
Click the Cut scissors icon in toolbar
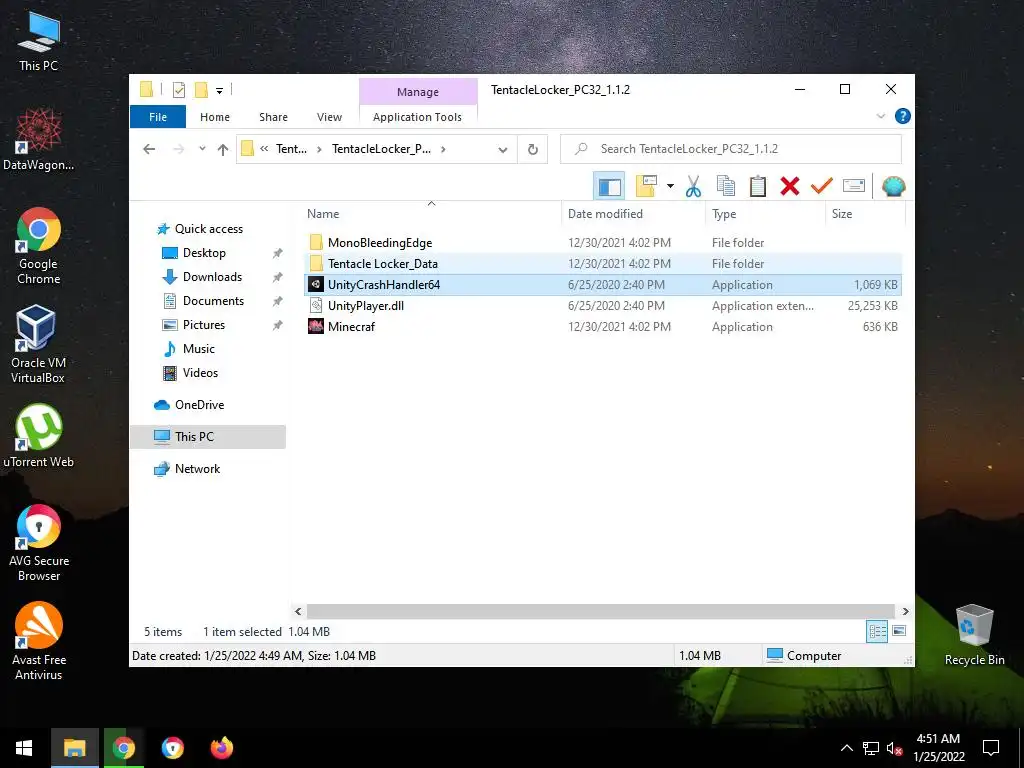693,187
